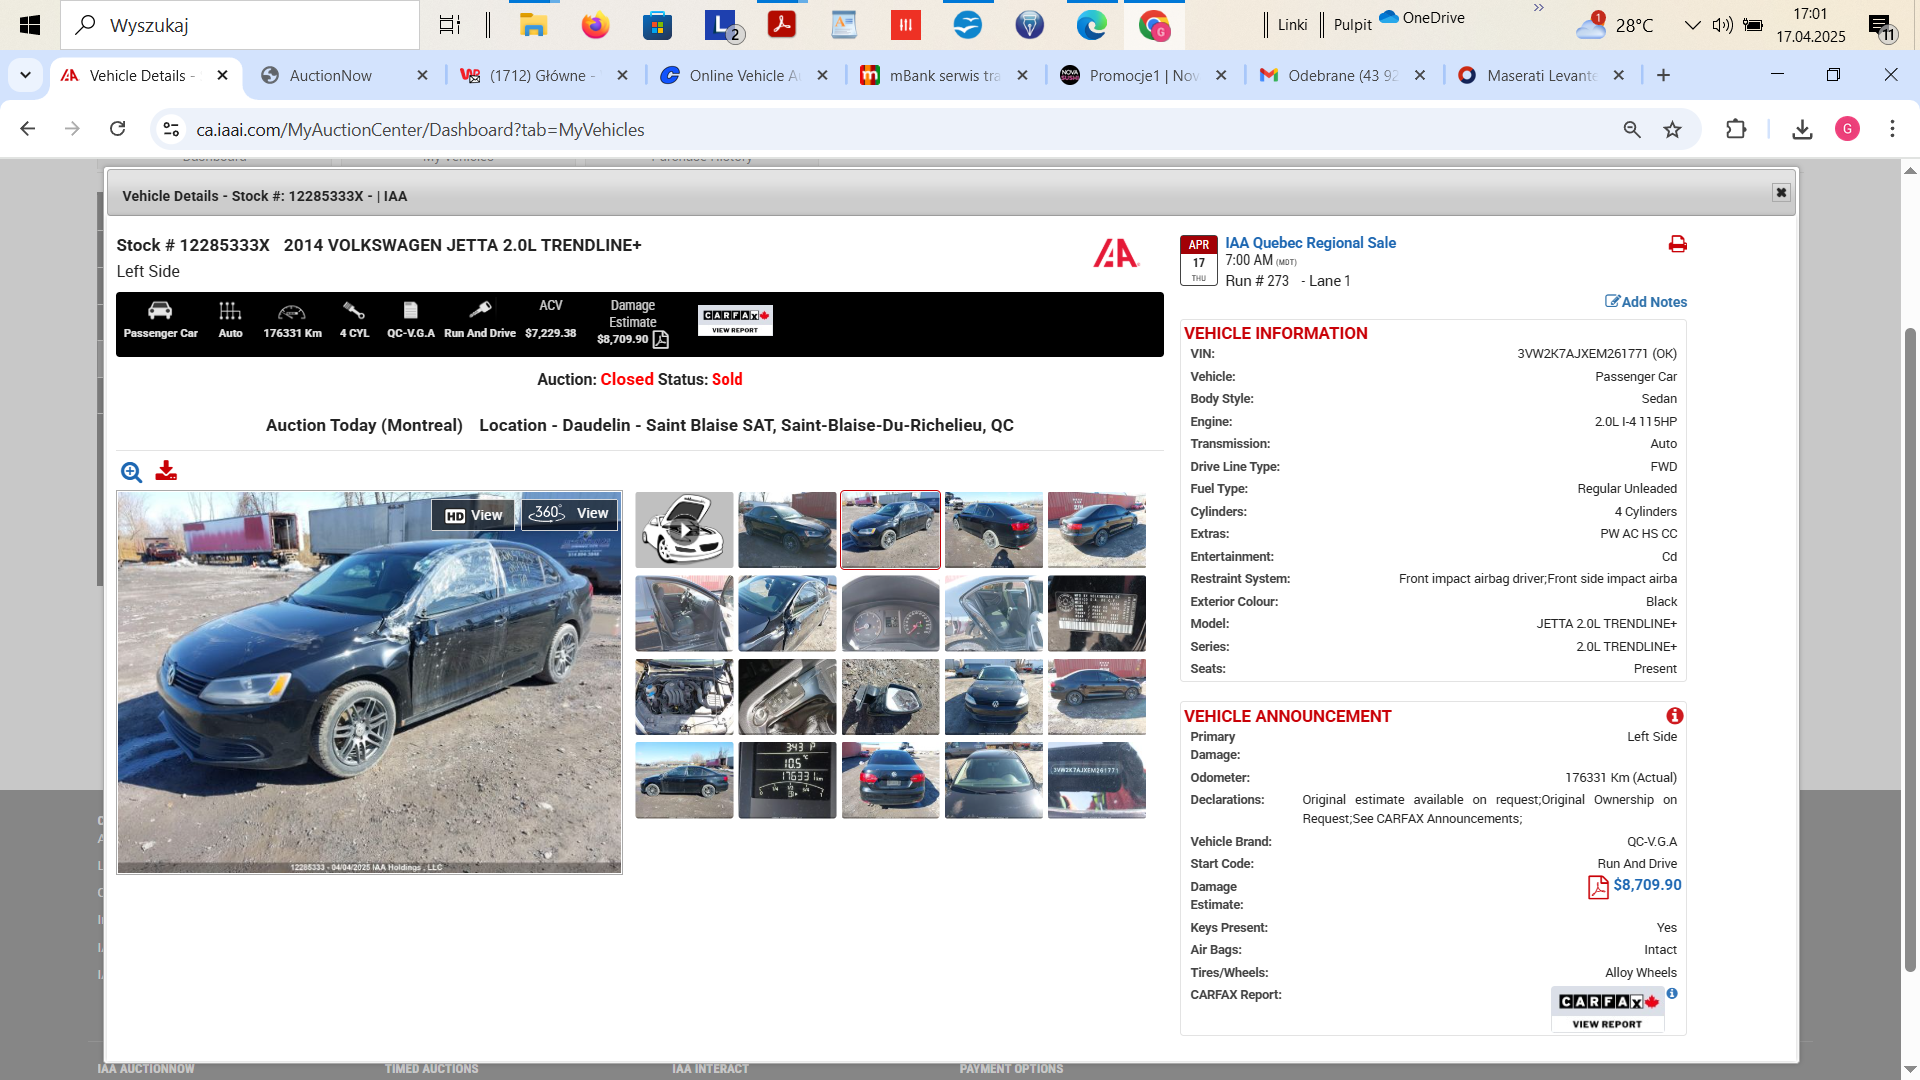Select the VIN windshield plate thumbnail

[1097, 780]
